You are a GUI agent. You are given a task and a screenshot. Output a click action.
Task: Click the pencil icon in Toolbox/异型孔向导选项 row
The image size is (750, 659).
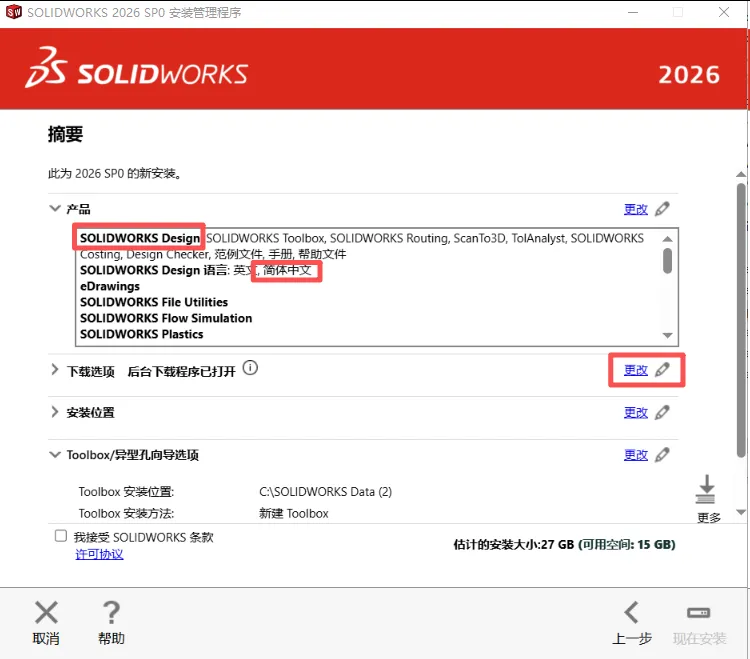pyautogui.click(x=662, y=454)
